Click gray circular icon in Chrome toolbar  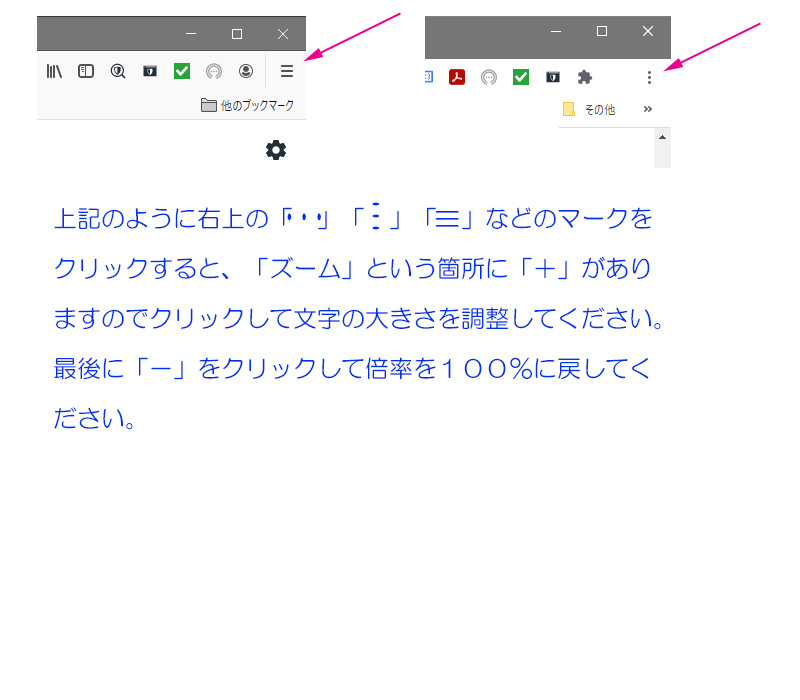(x=489, y=77)
